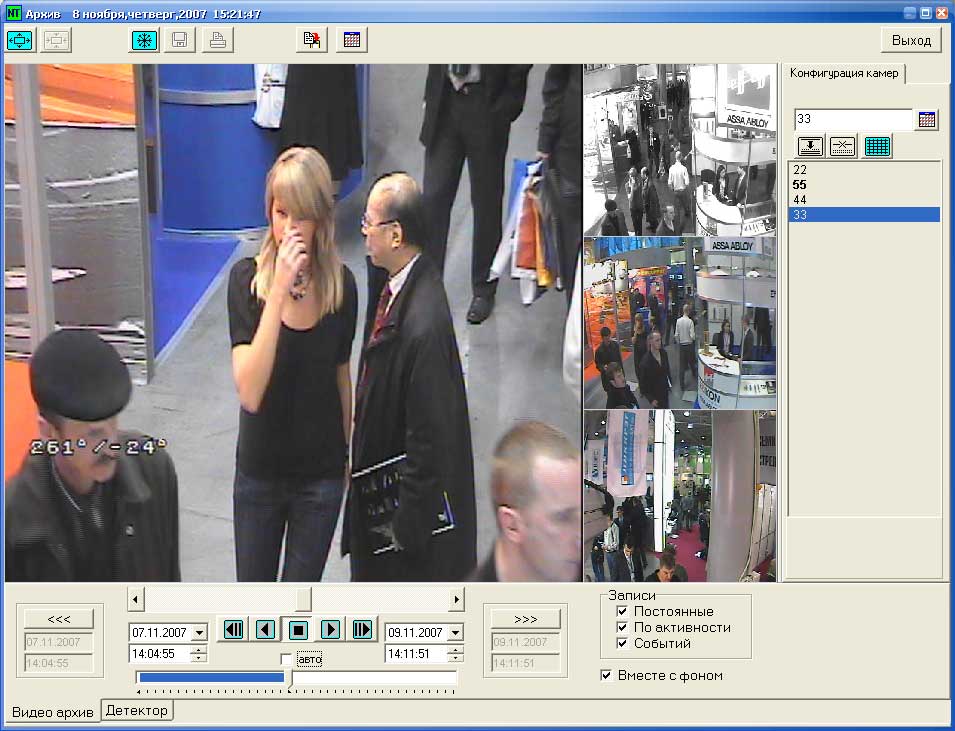
Task: Click the "Выход" exit button
Action: tap(910, 40)
